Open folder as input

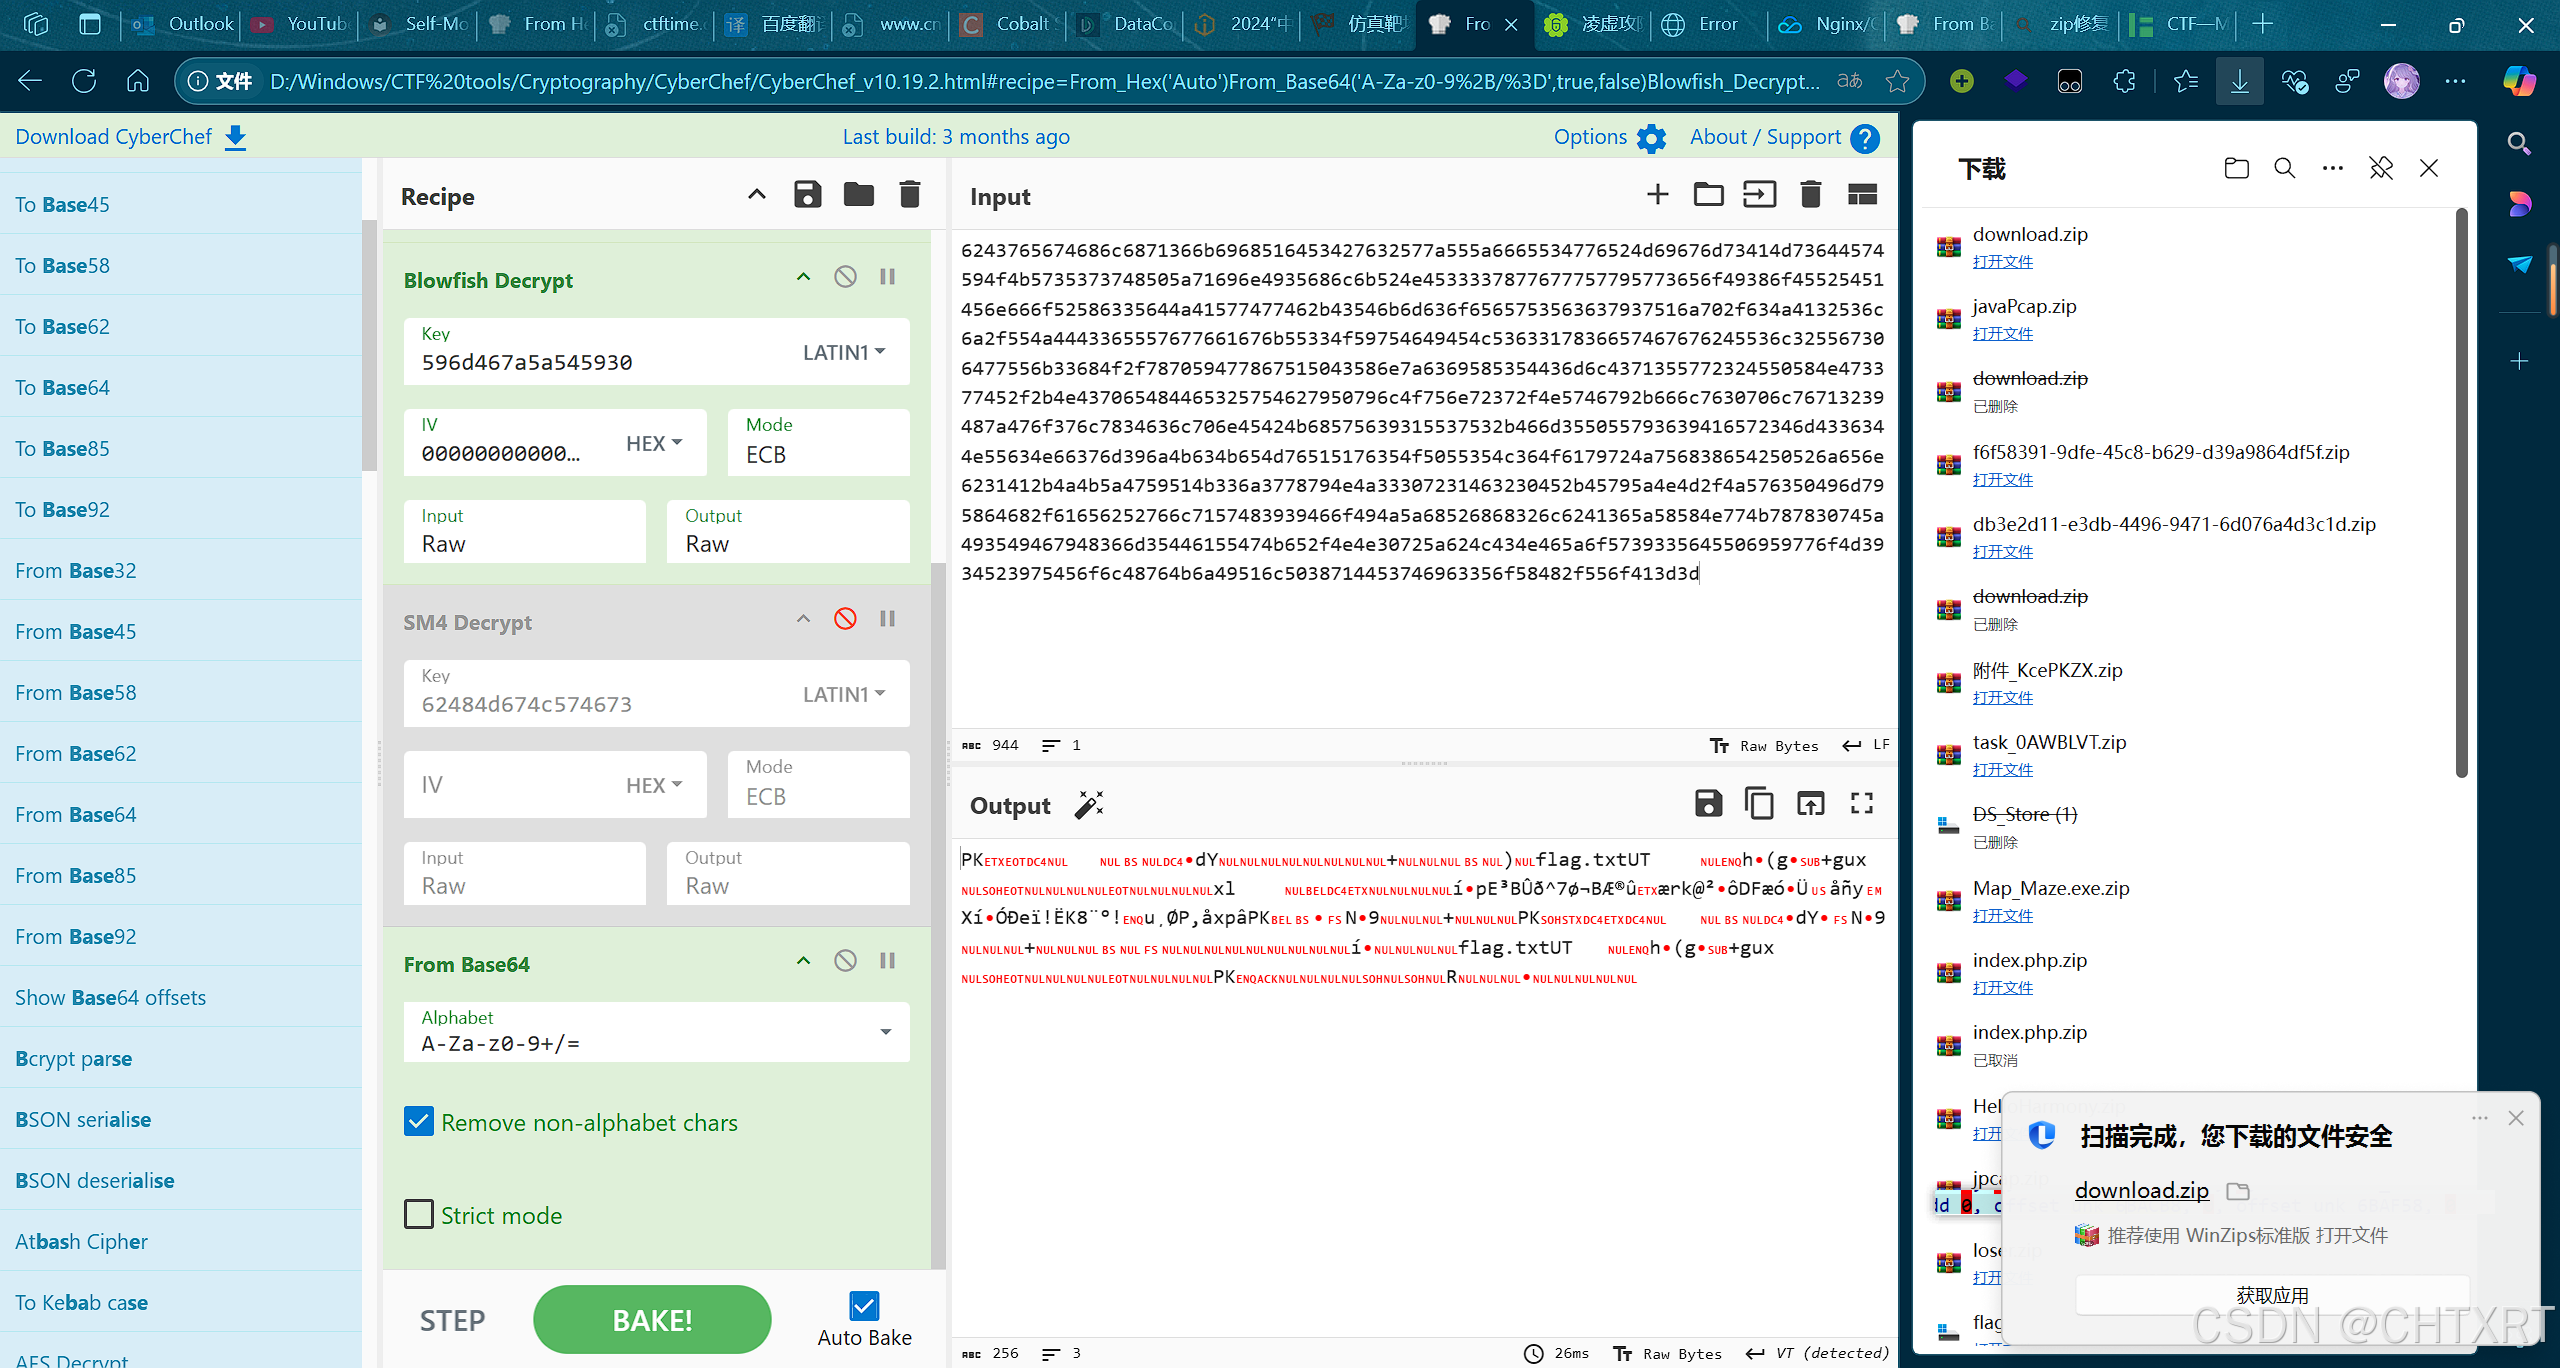1708,195
